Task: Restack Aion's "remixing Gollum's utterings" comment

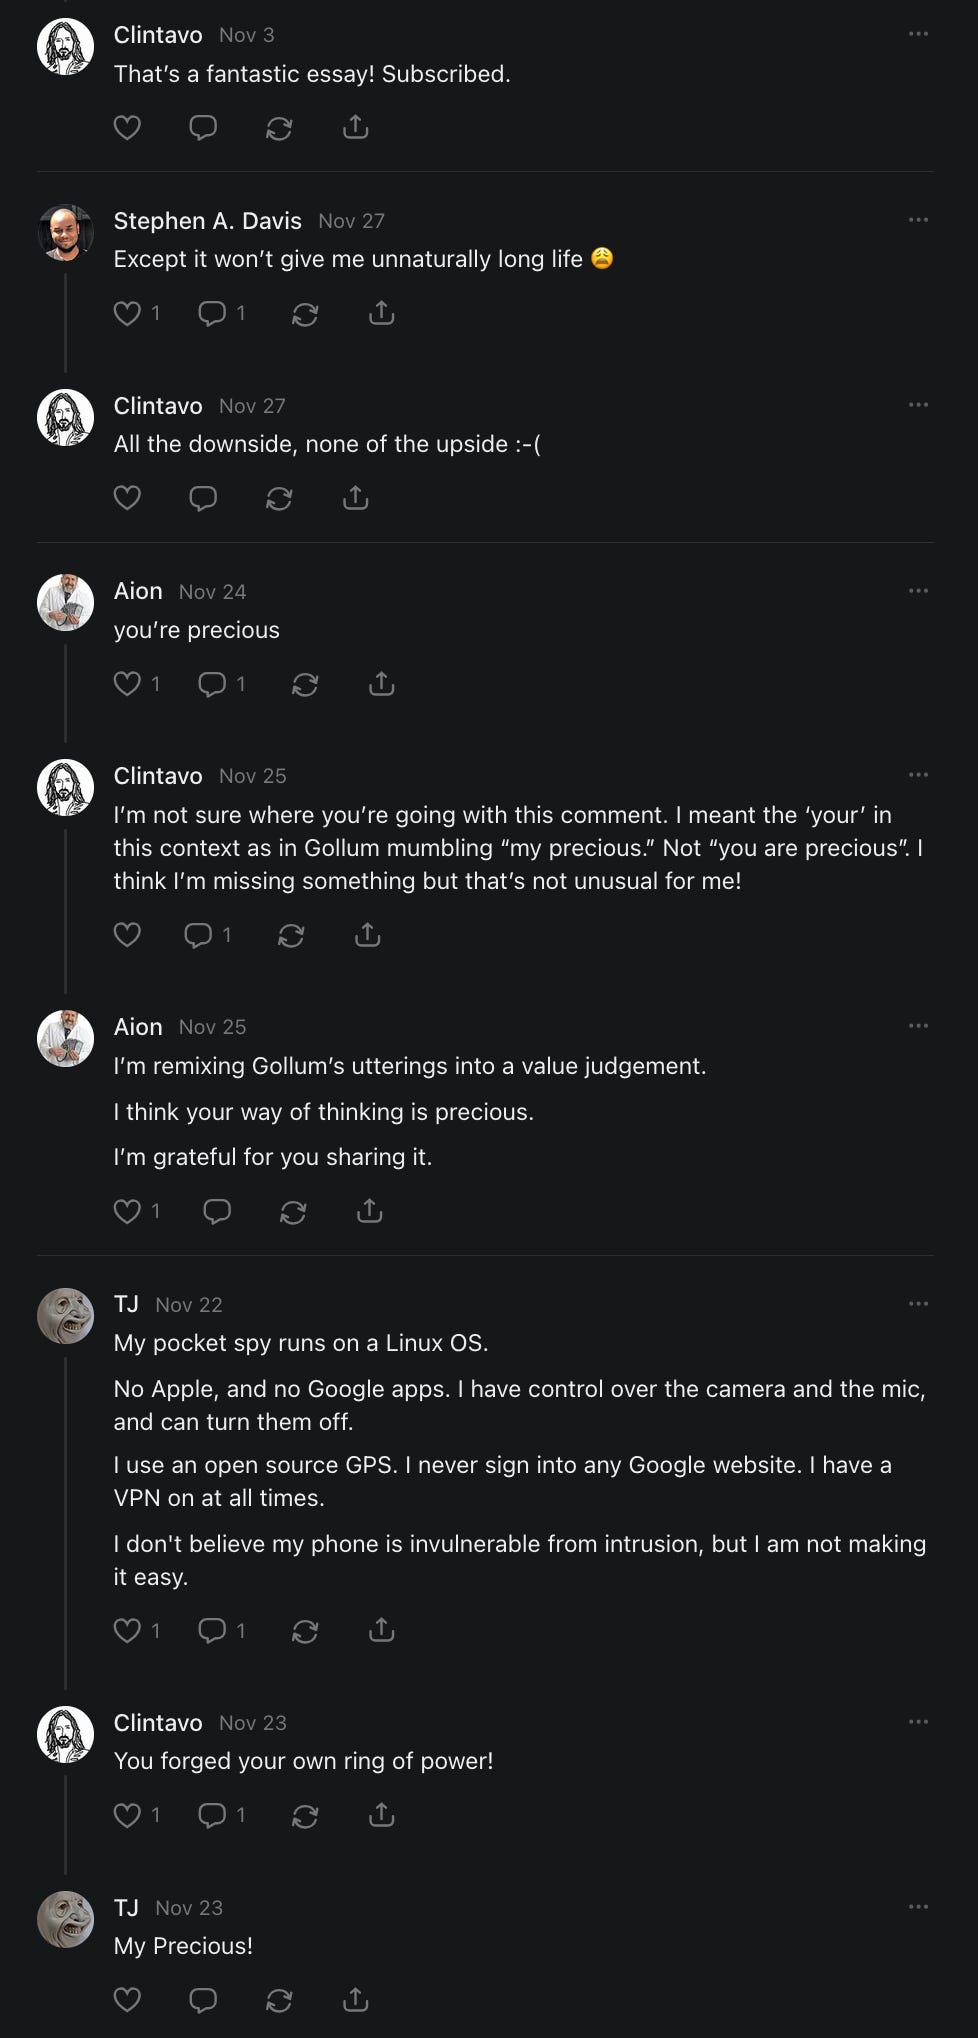Action: [x=293, y=1212]
